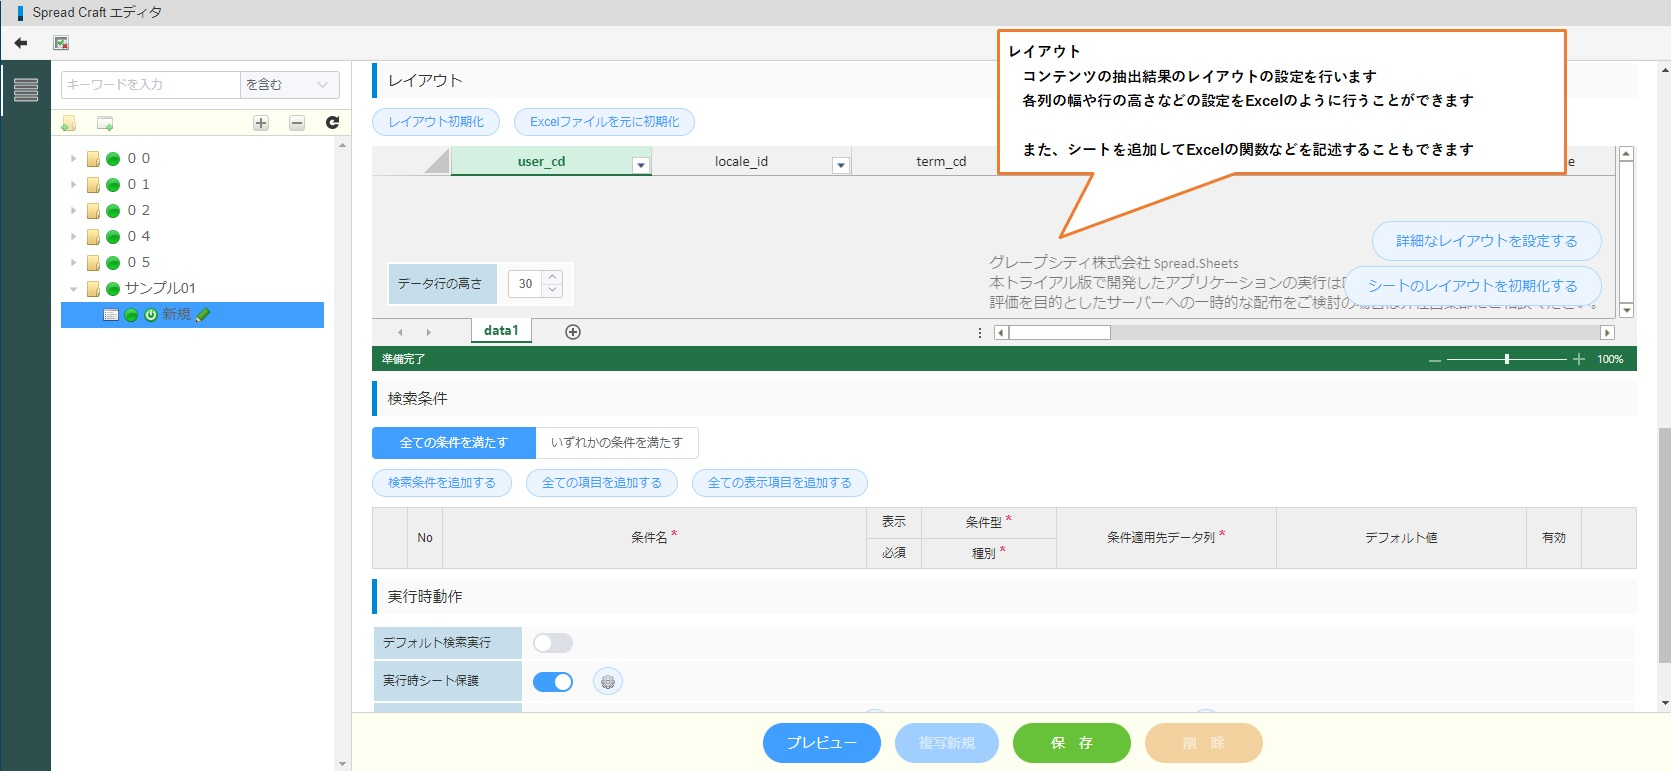Click the add new folder icon
Viewport: 1671px width, 771px height.
pyautogui.click(x=69, y=123)
